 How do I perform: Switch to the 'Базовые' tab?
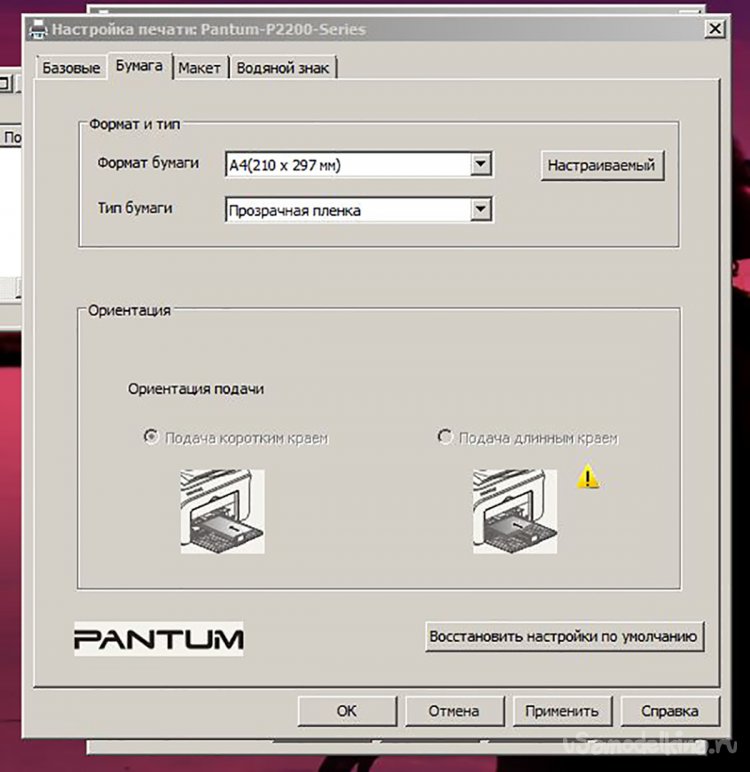[x=70, y=68]
